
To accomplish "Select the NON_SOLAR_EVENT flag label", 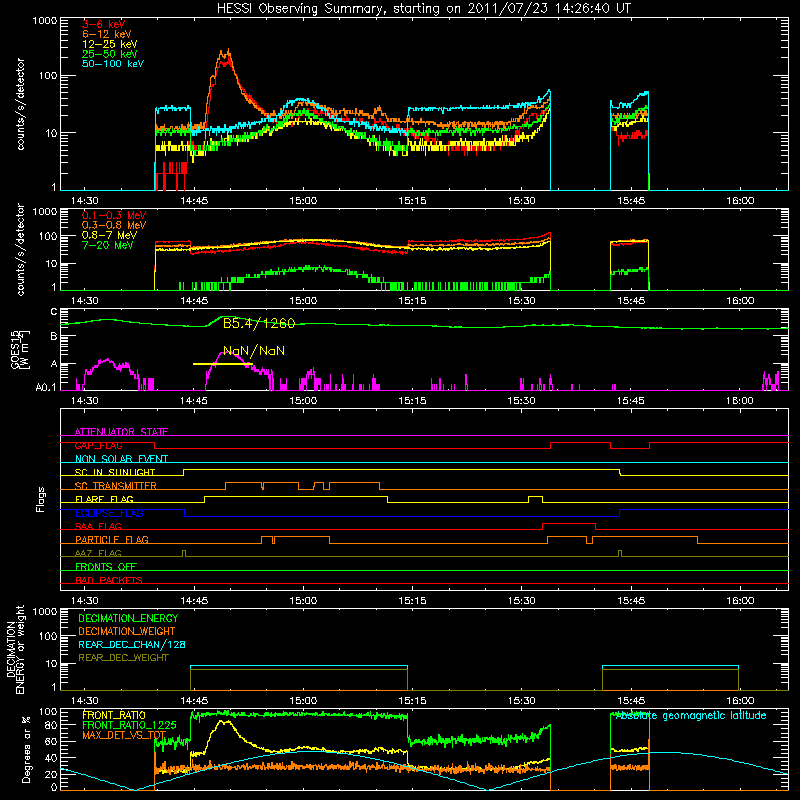I will (x=121, y=459).
